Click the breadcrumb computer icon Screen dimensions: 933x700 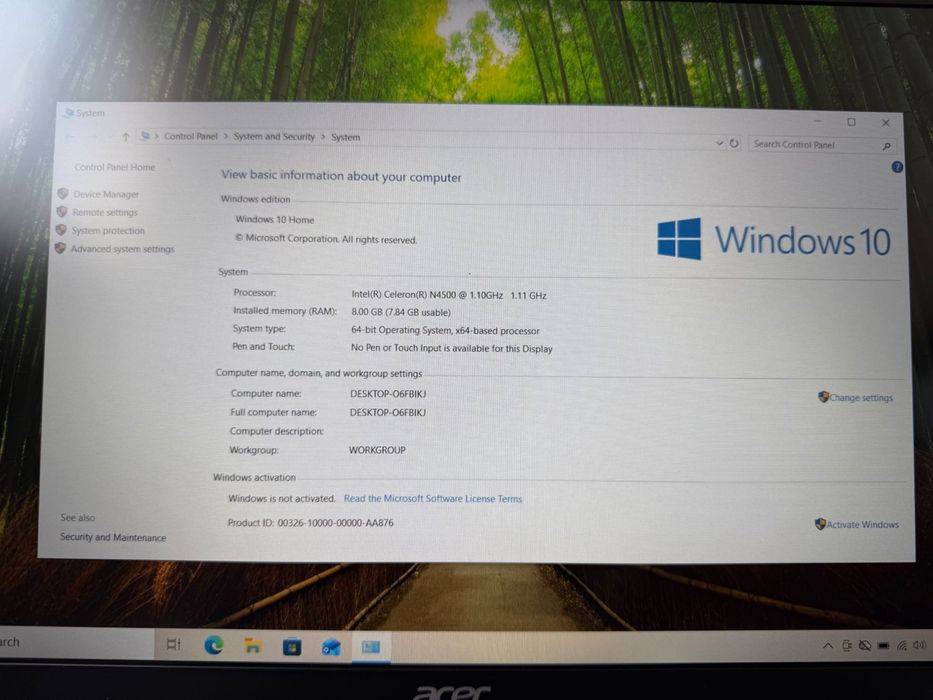(x=145, y=136)
